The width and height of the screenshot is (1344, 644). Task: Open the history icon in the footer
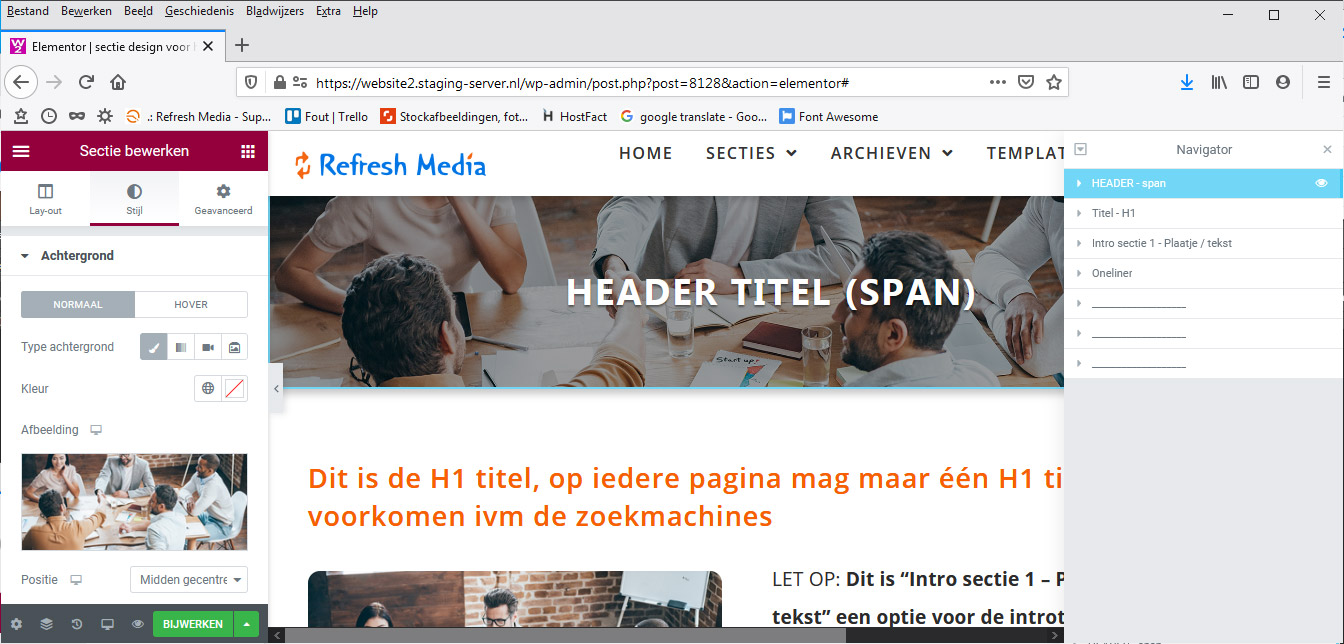coord(77,624)
